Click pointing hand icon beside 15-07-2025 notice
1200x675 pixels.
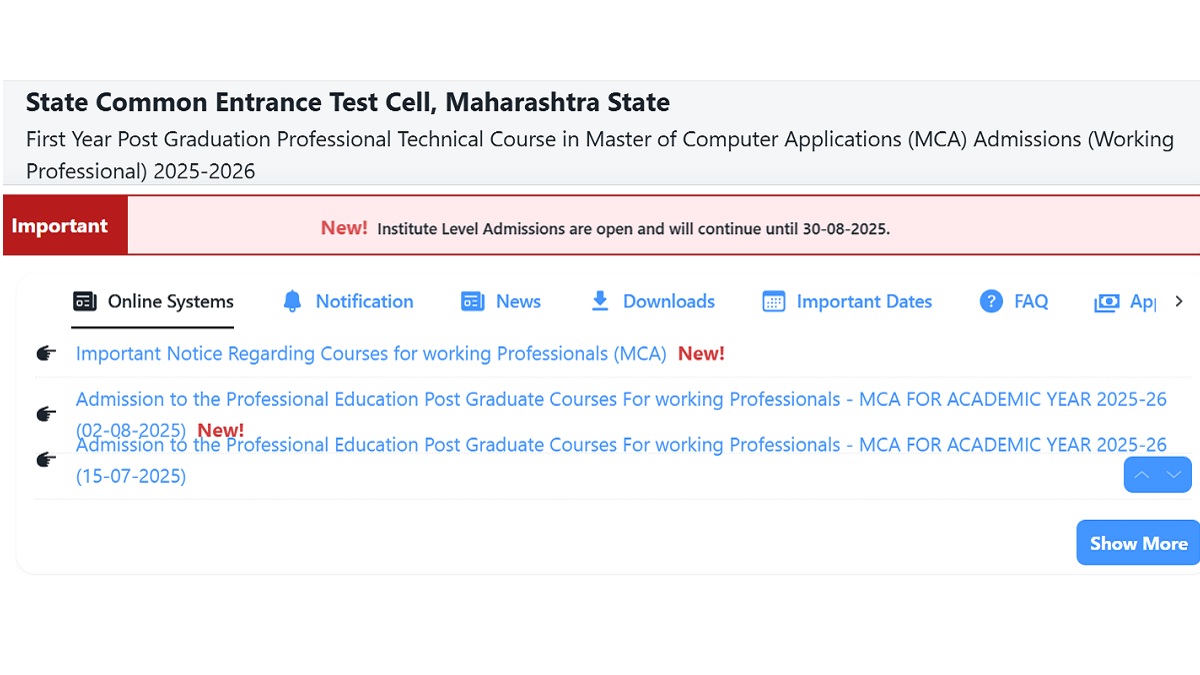pos(46,460)
